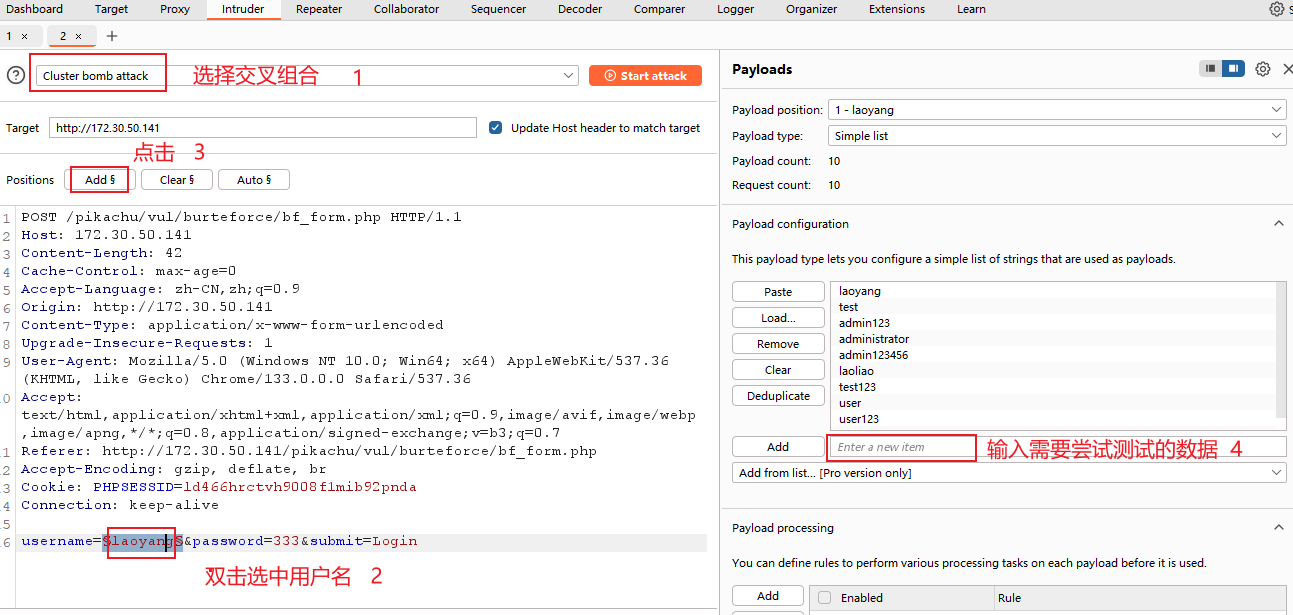This screenshot has height=615, width=1293.
Task: Click Add § position button
Action: 100,180
